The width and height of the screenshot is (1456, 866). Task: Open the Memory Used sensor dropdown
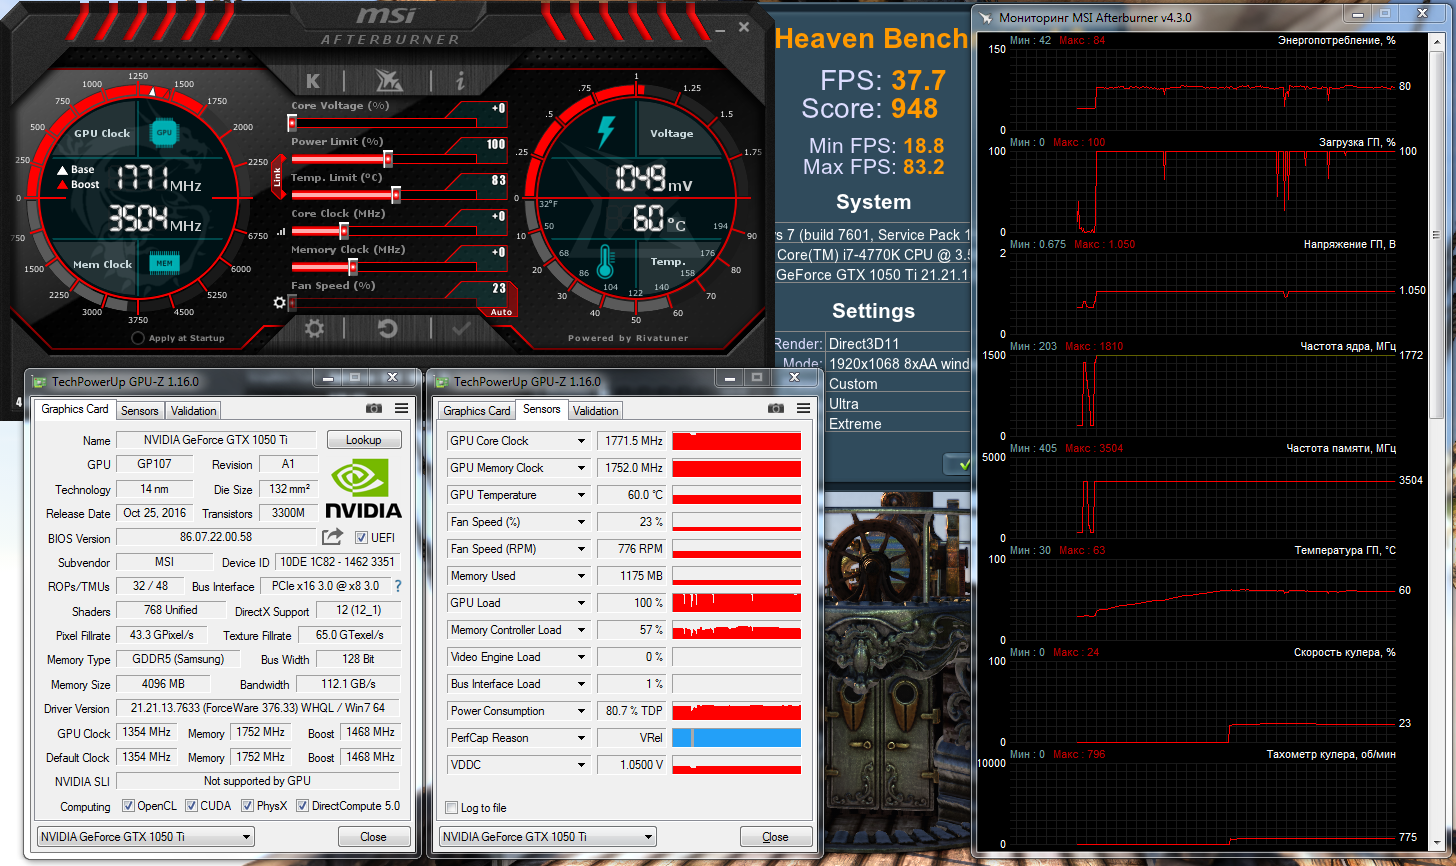580,576
